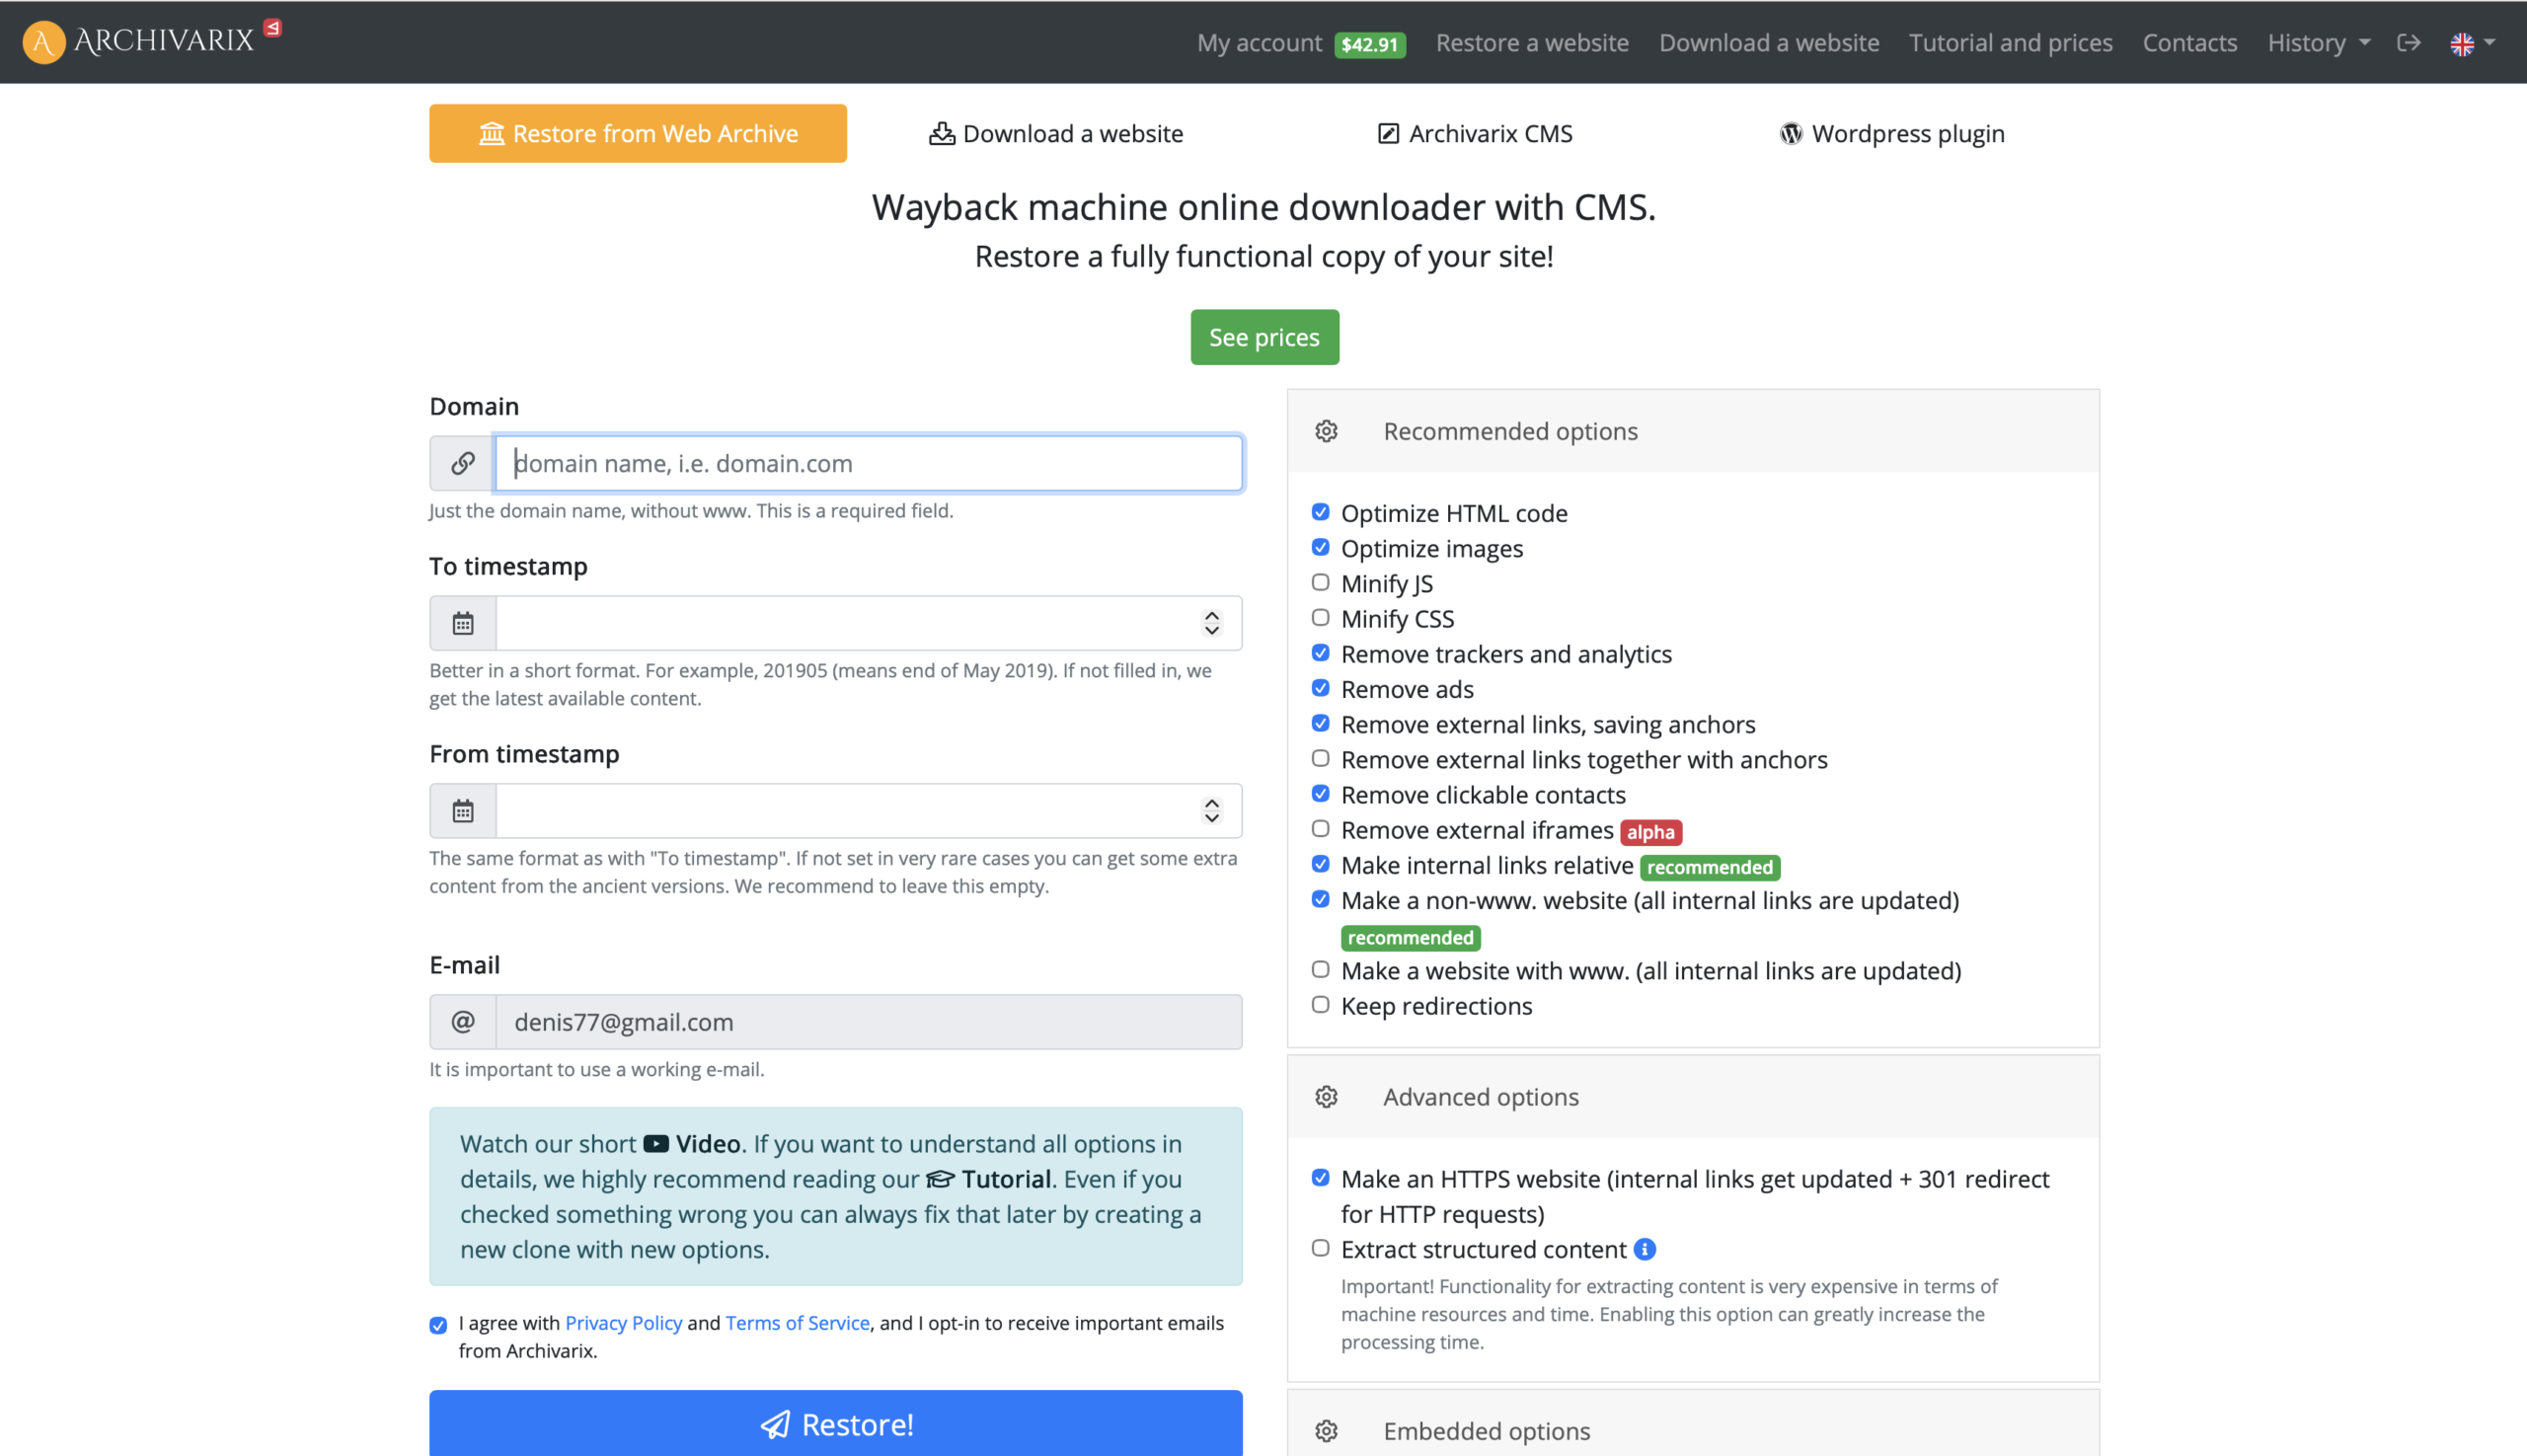The height and width of the screenshot is (1456, 2527).
Task: Click the To timestamp stepper arrows
Action: coord(1211,624)
